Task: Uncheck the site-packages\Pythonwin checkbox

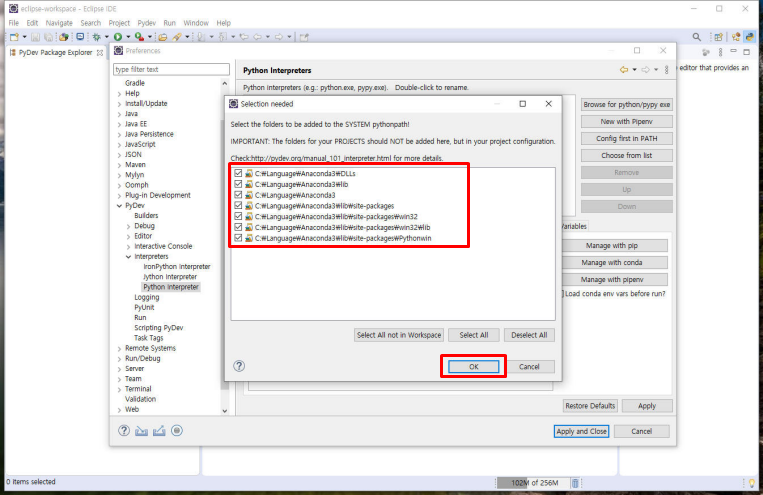Action: 238,238
